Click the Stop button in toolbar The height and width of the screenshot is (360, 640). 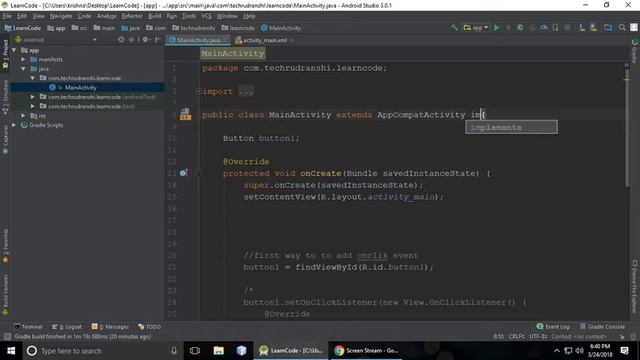pyautogui.click(x=567, y=28)
